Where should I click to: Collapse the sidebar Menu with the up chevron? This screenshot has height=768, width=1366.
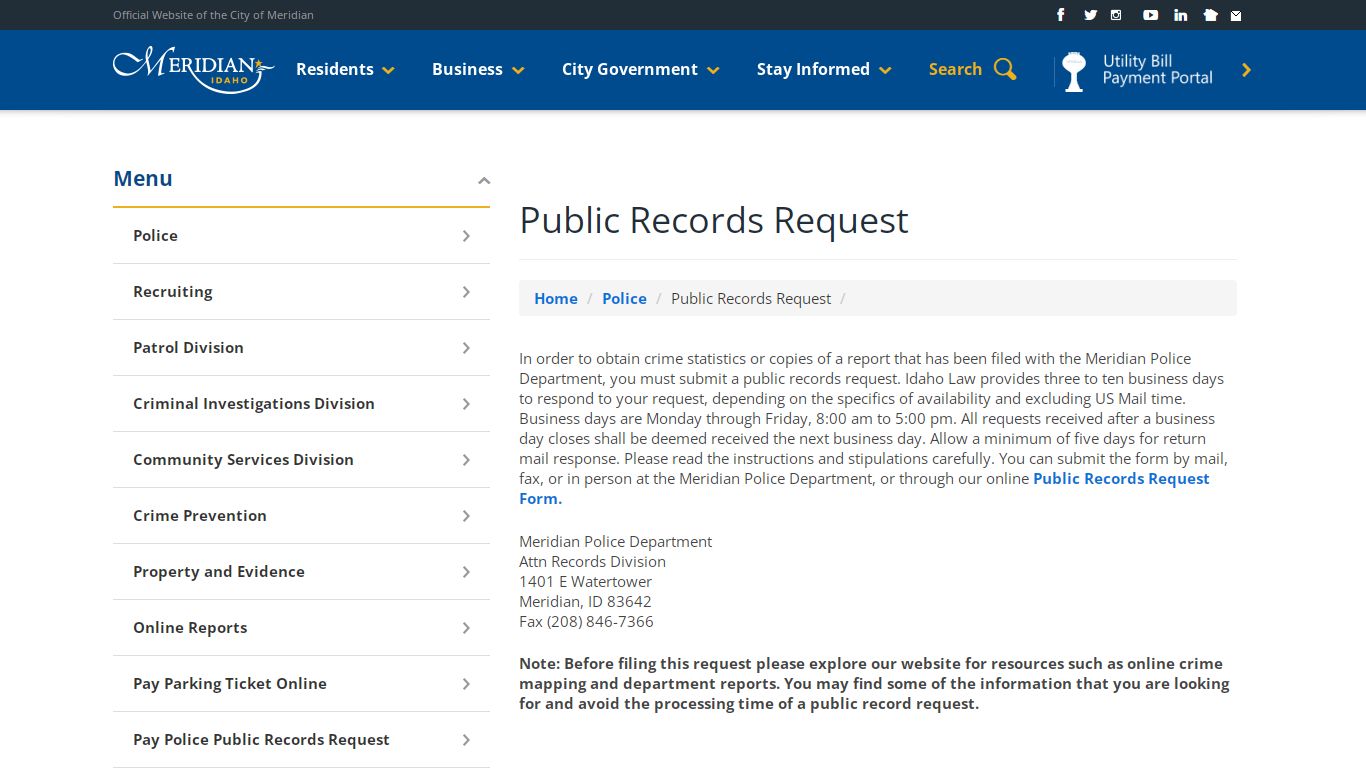[484, 181]
